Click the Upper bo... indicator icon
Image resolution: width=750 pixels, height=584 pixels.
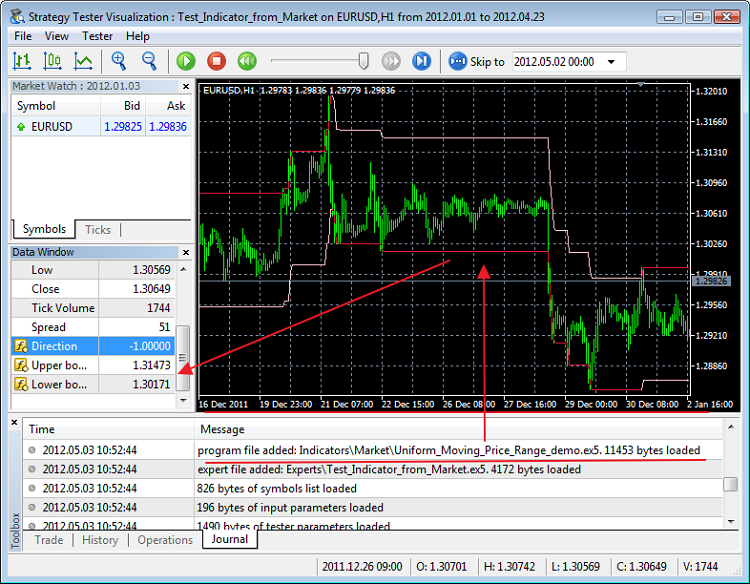click(x=21, y=365)
